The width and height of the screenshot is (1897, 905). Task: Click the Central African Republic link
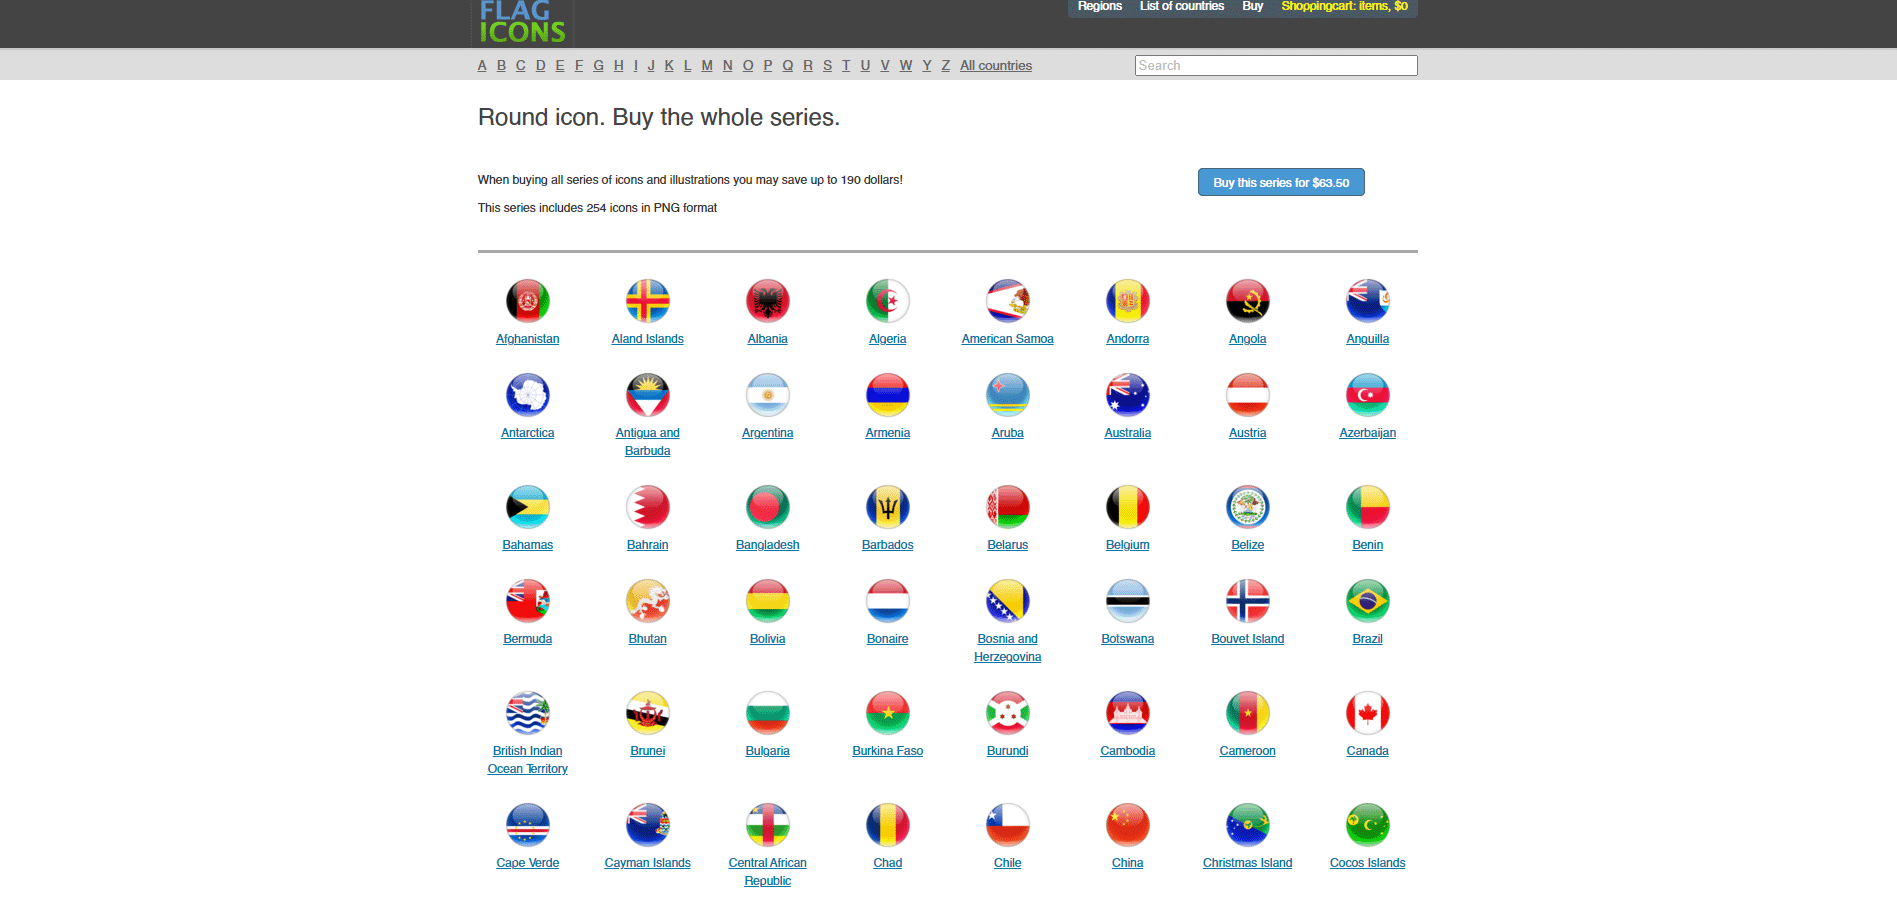768,872
